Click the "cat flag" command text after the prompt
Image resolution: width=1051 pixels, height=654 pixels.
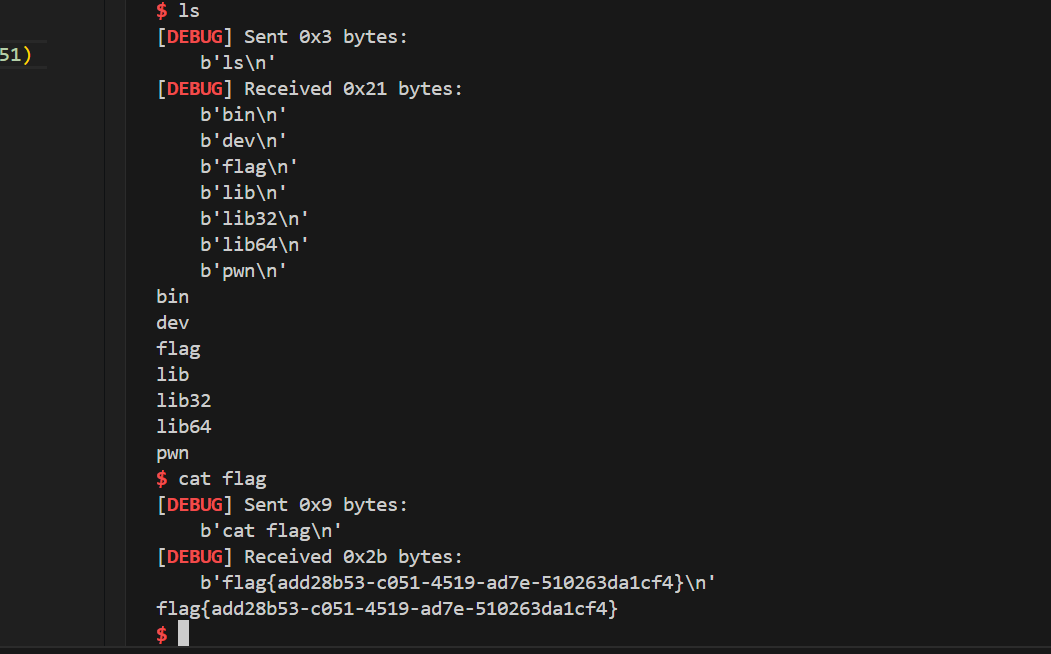223,478
